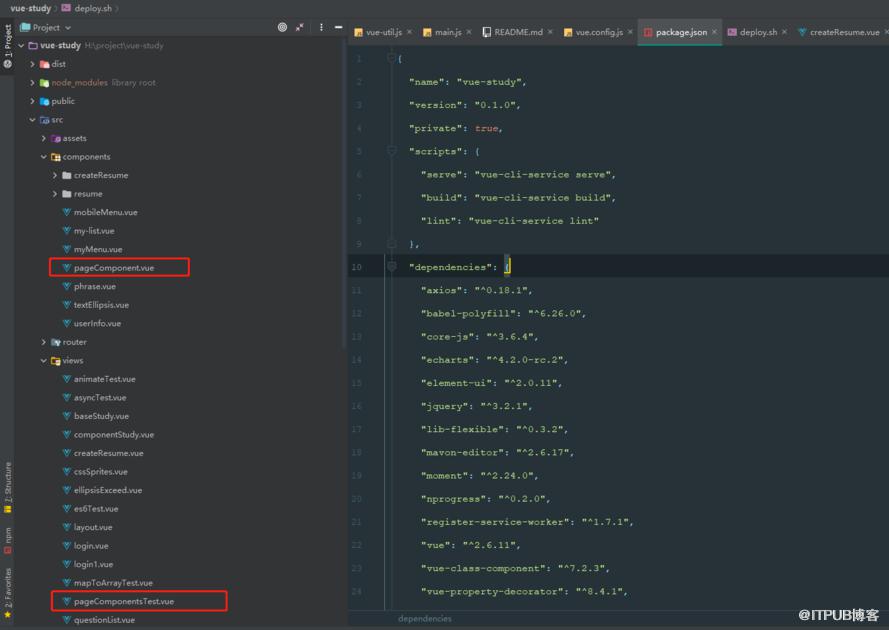Expand the assets folder
889x630 pixels.
[x=44, y=138]
